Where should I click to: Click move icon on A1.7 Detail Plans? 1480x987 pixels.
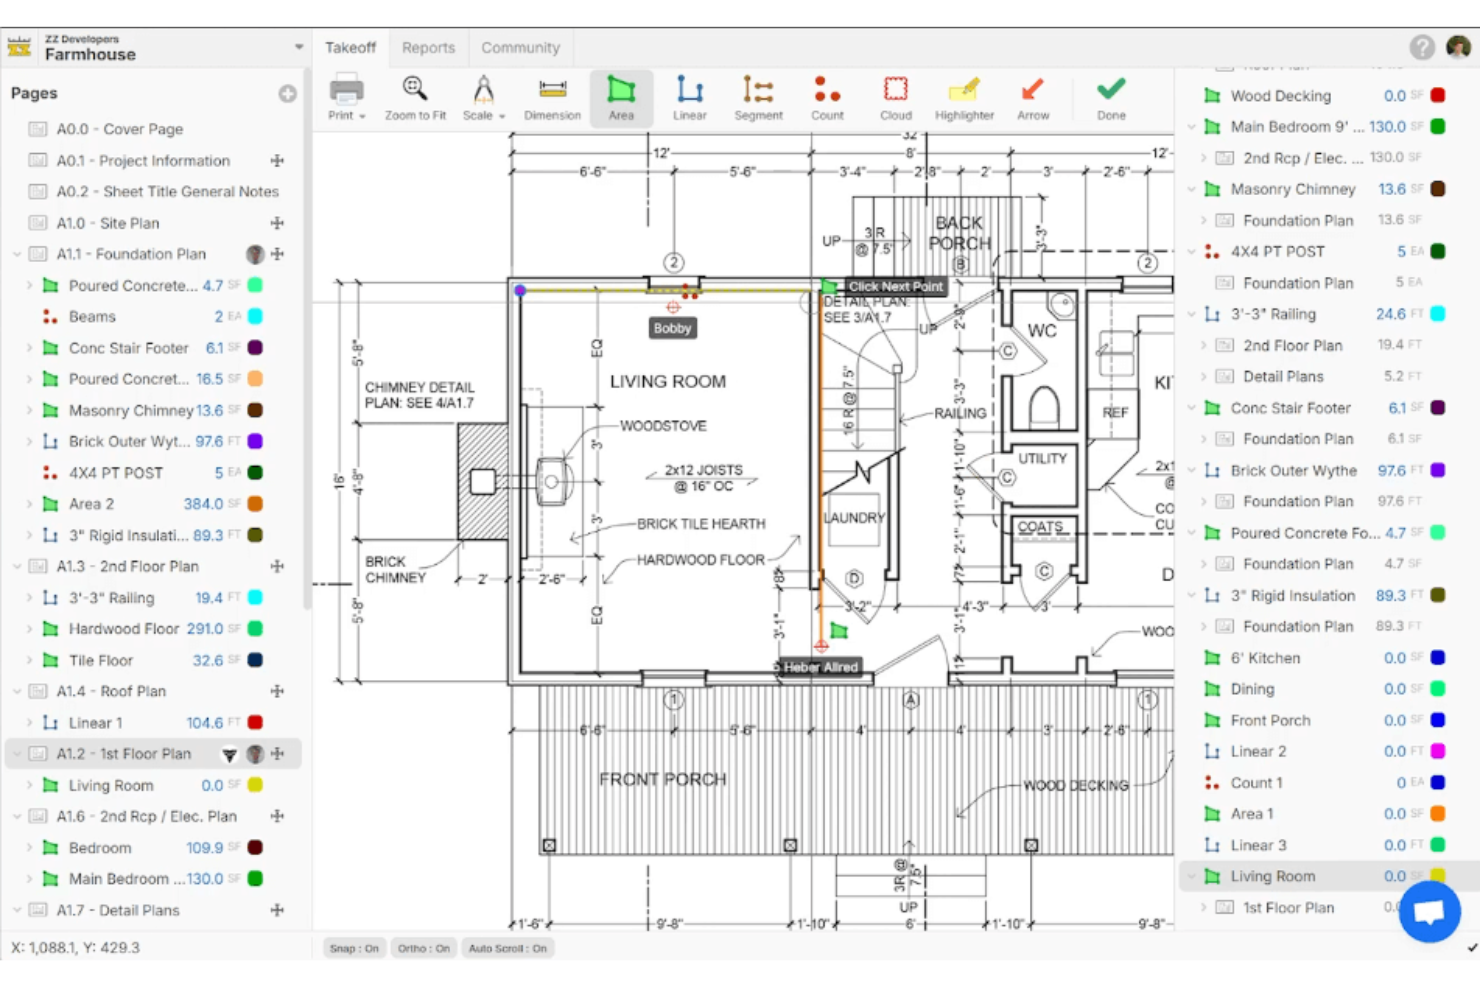[x=277, y=910]
